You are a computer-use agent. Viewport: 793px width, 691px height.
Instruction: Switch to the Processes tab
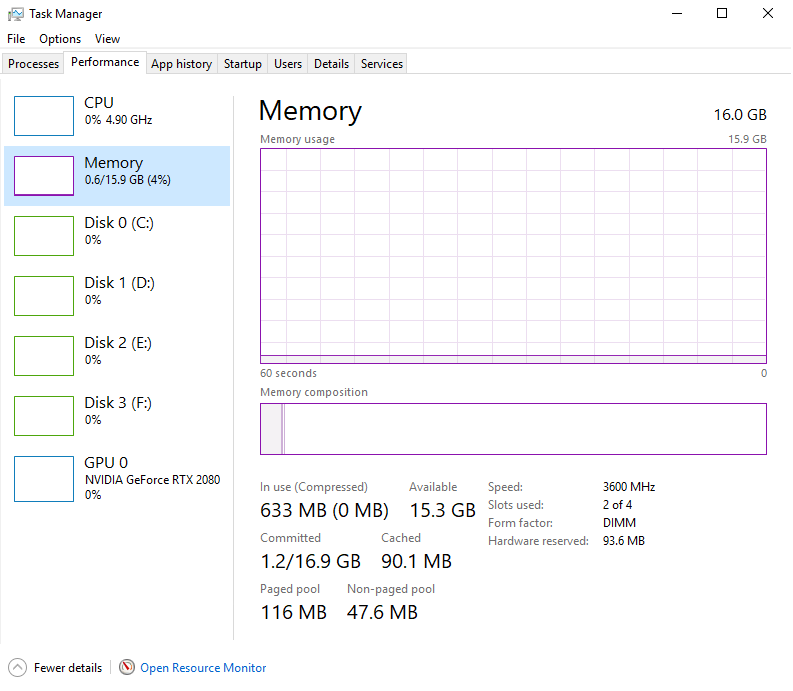pyautogui.click(x=33, y=64)
